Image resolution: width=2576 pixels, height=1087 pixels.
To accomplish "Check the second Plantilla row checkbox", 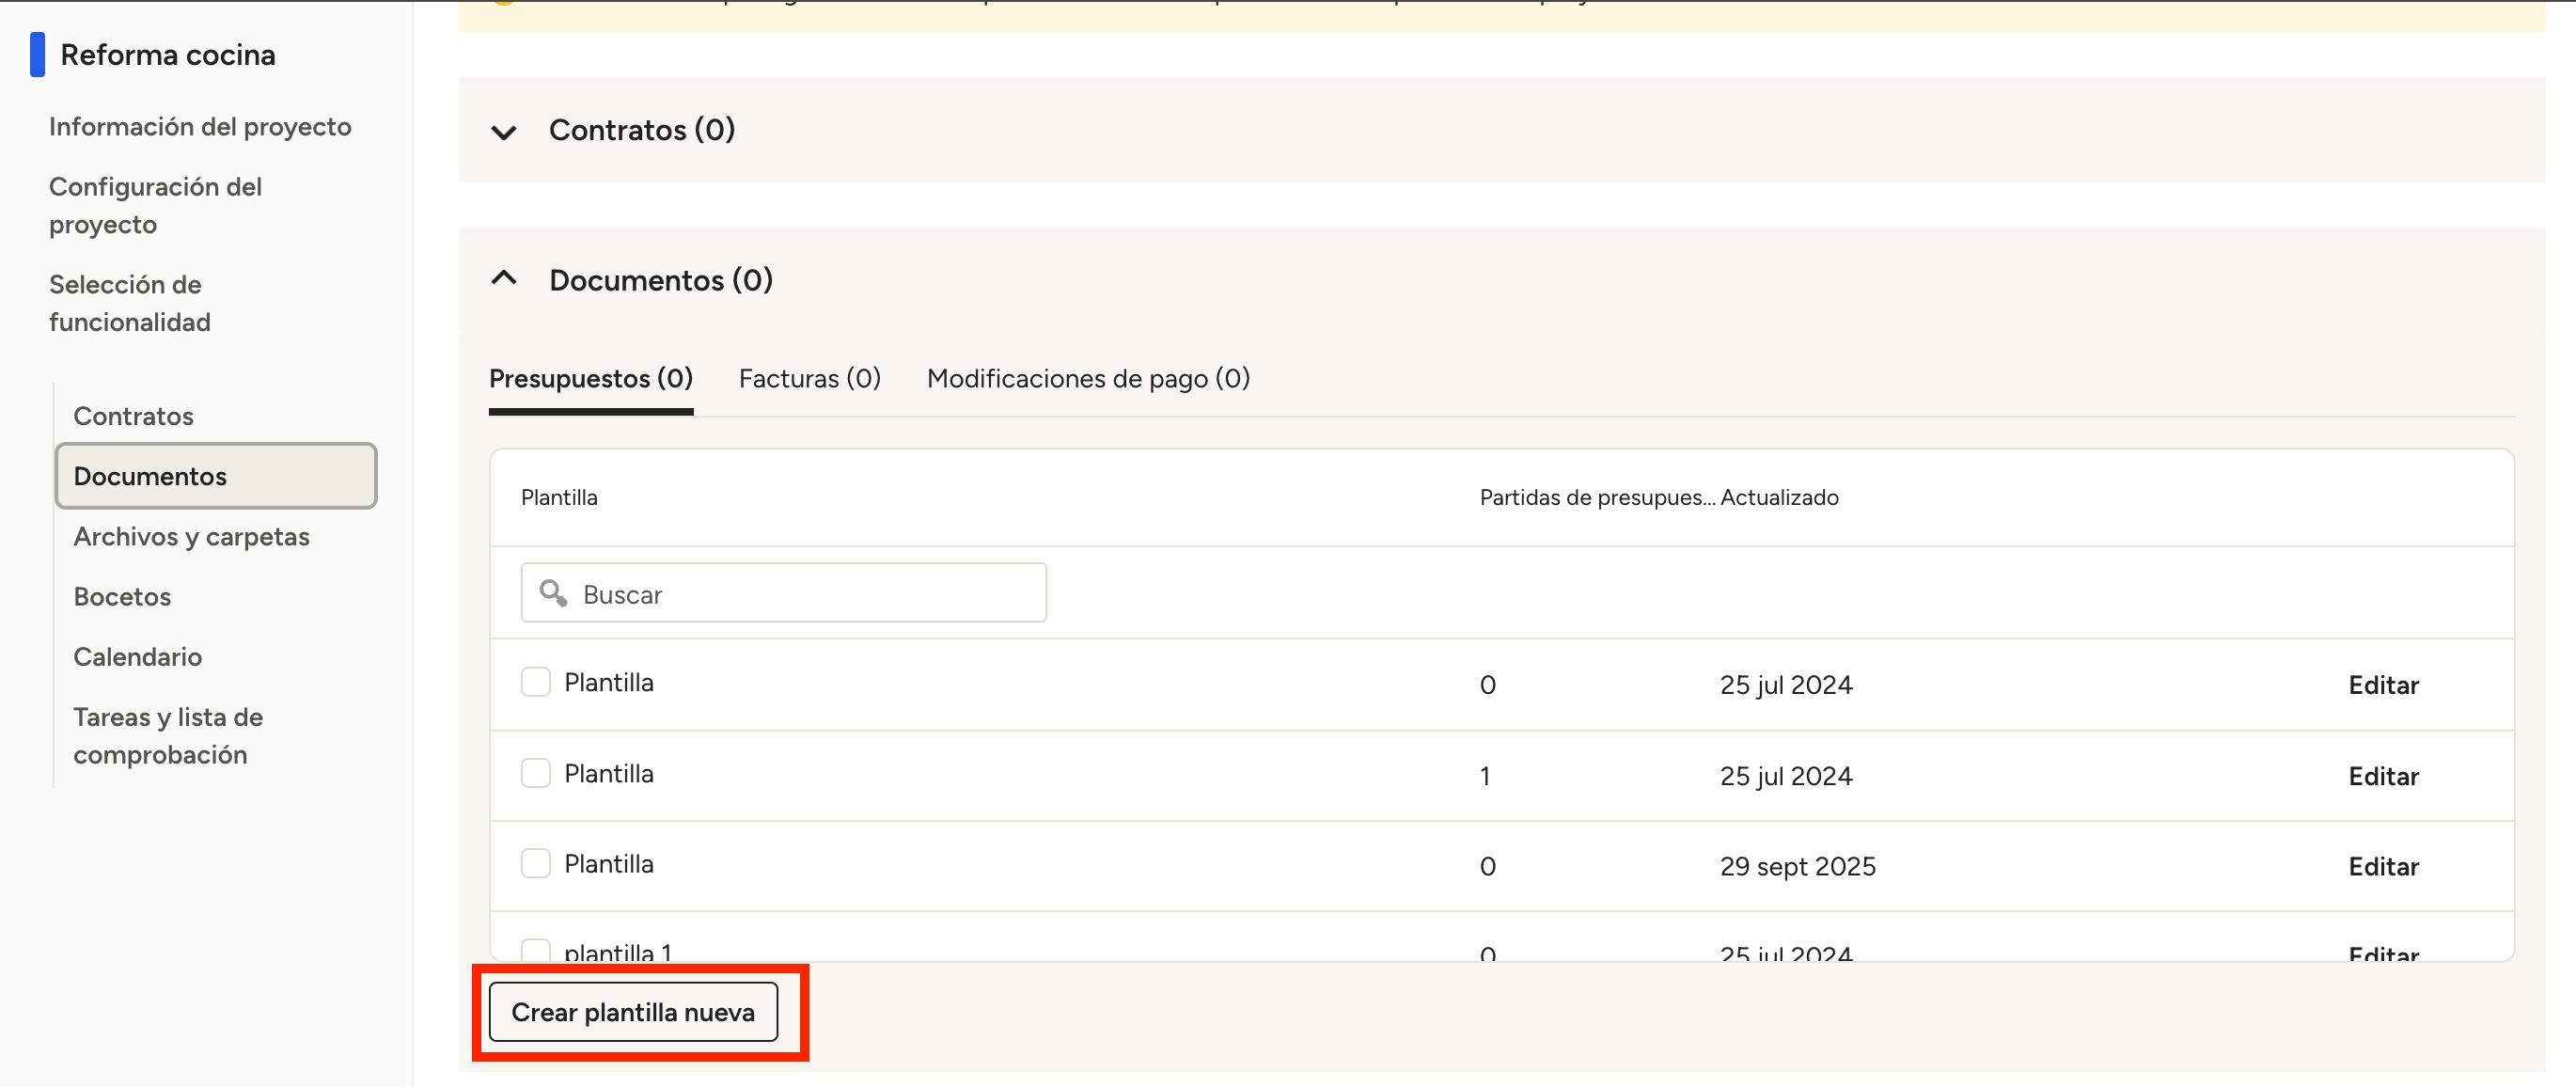I will [536, 773].
